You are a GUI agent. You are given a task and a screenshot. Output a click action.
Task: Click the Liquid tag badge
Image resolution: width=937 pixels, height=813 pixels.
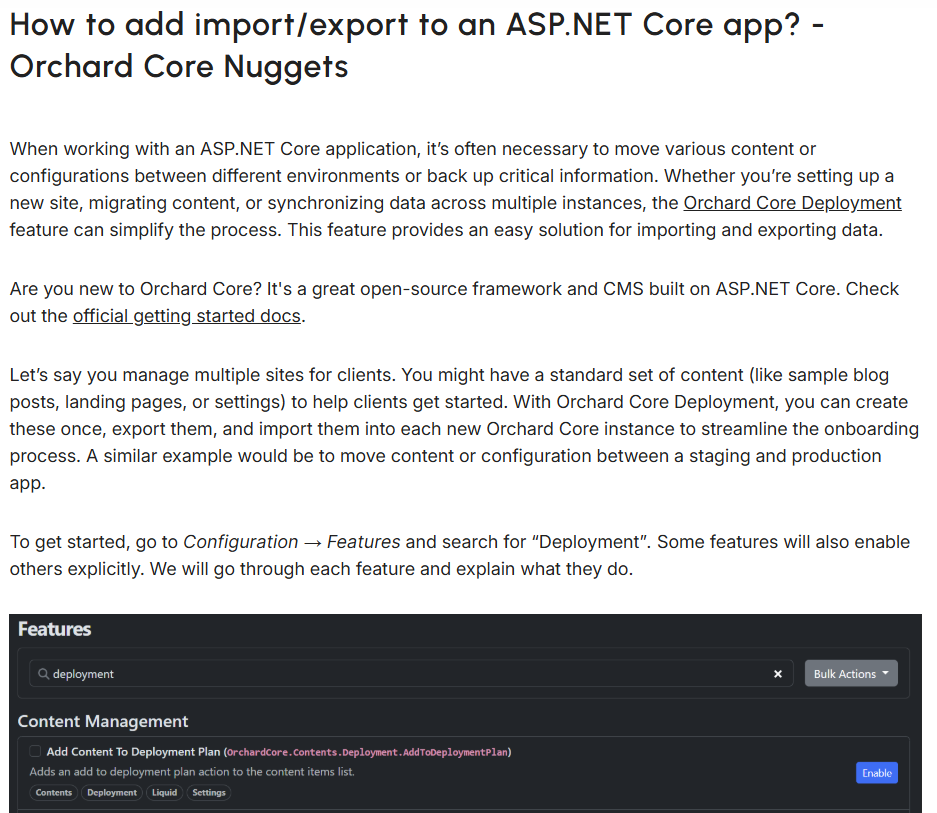coord(164,793)
